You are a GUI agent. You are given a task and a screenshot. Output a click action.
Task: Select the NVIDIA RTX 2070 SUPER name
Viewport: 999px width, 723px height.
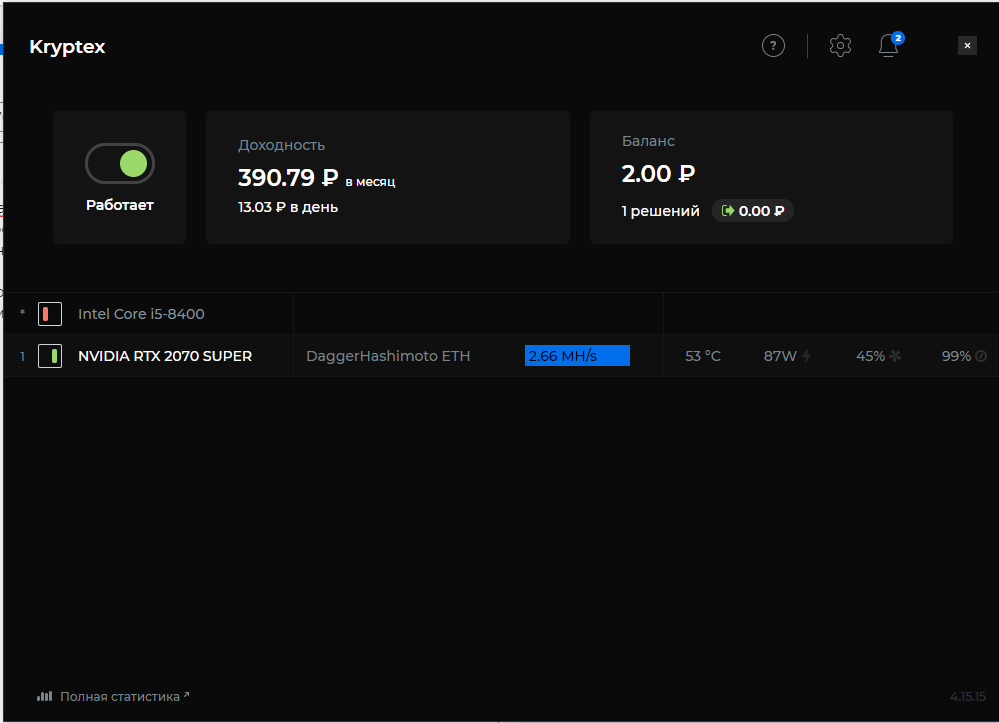[x=165, y=356]
